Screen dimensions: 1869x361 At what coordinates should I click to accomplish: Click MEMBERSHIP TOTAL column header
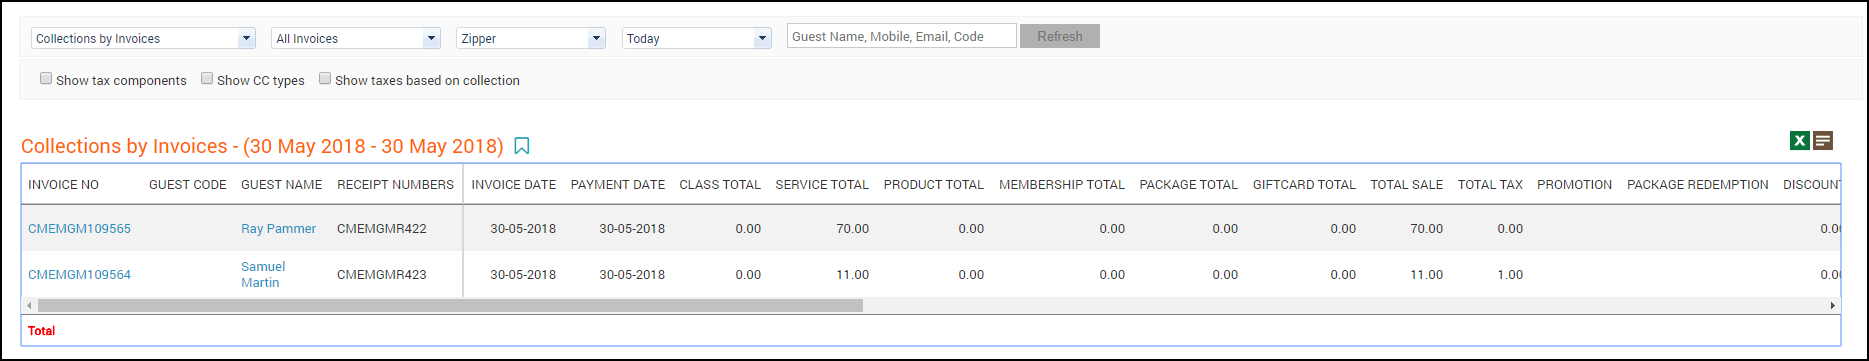pos(1062,185)
